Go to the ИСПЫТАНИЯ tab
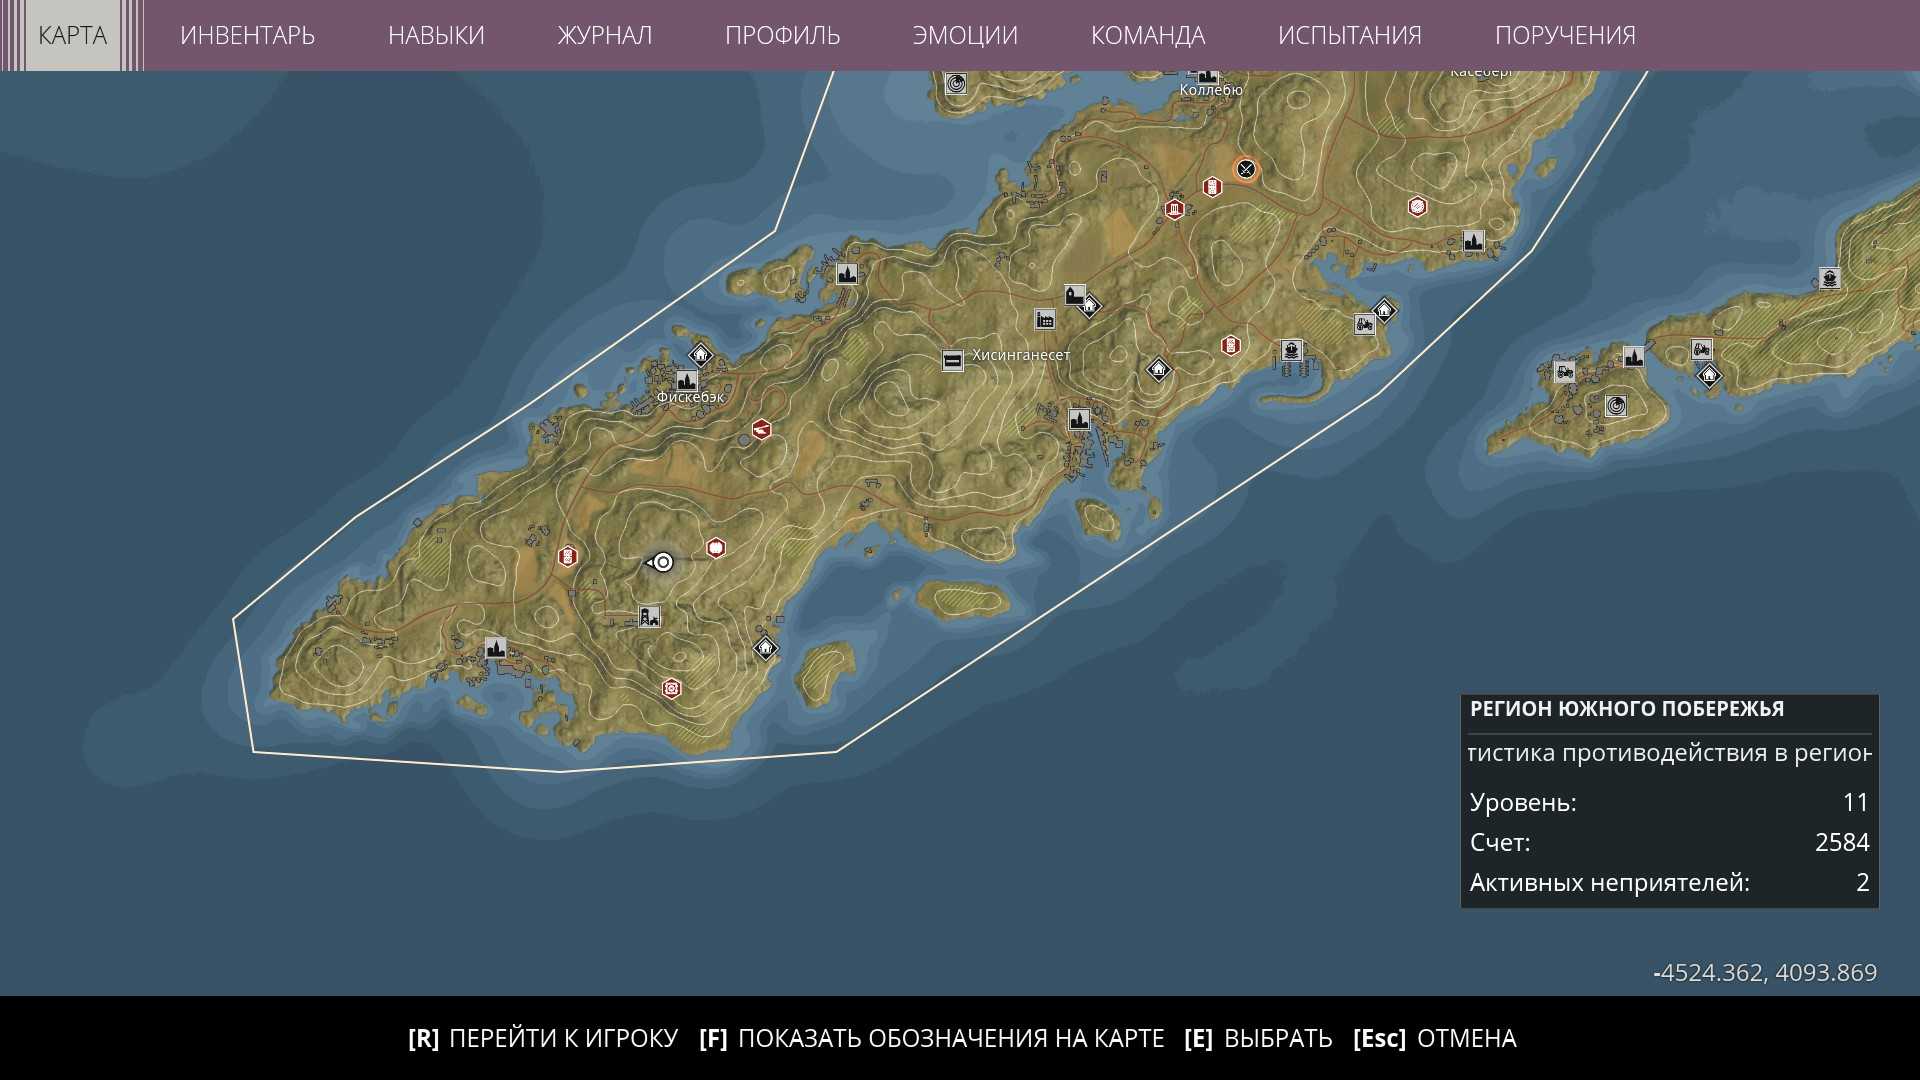 click(x=1349, y=35)
